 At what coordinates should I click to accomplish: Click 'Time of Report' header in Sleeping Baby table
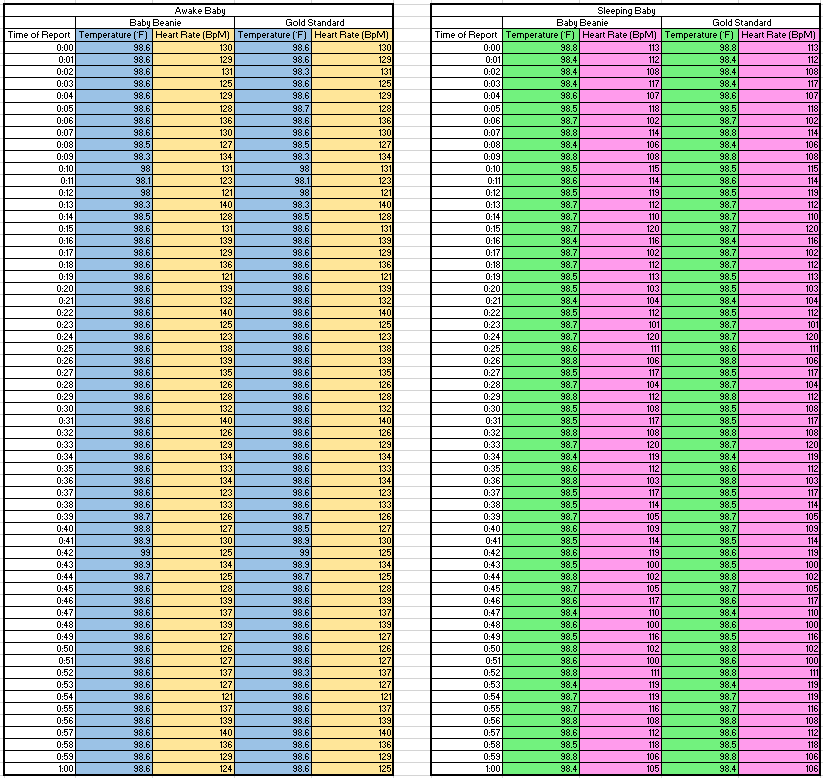[x=467, y=35]
